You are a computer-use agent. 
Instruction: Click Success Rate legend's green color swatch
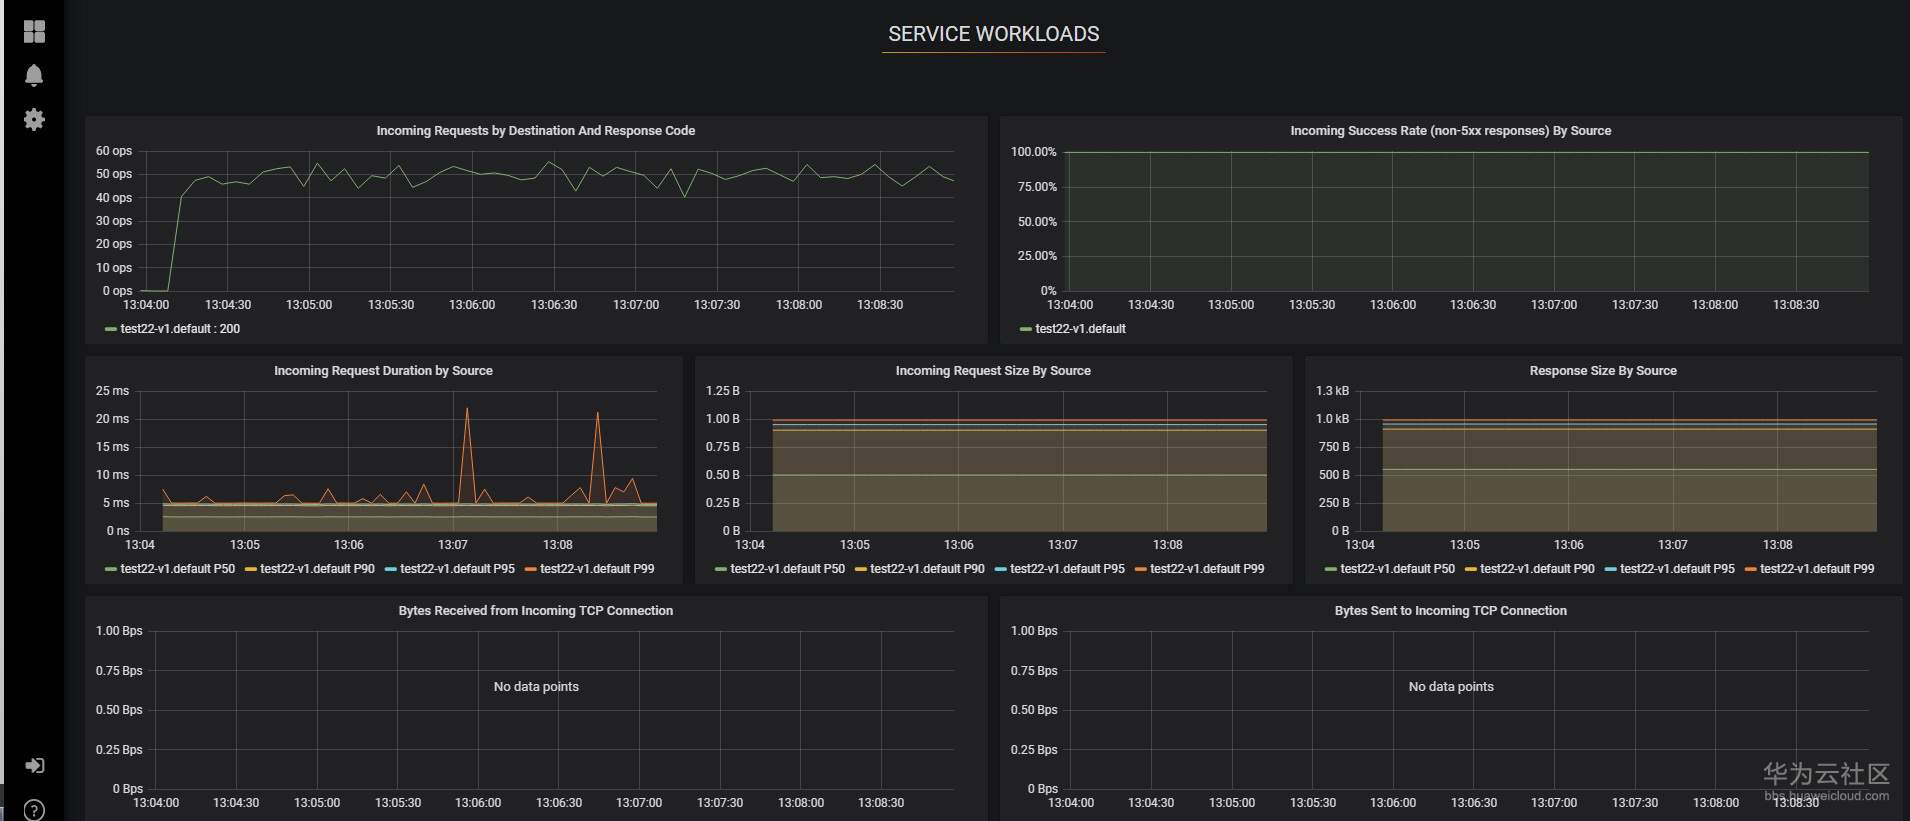pyautogui.click(x=1025, y=329)
